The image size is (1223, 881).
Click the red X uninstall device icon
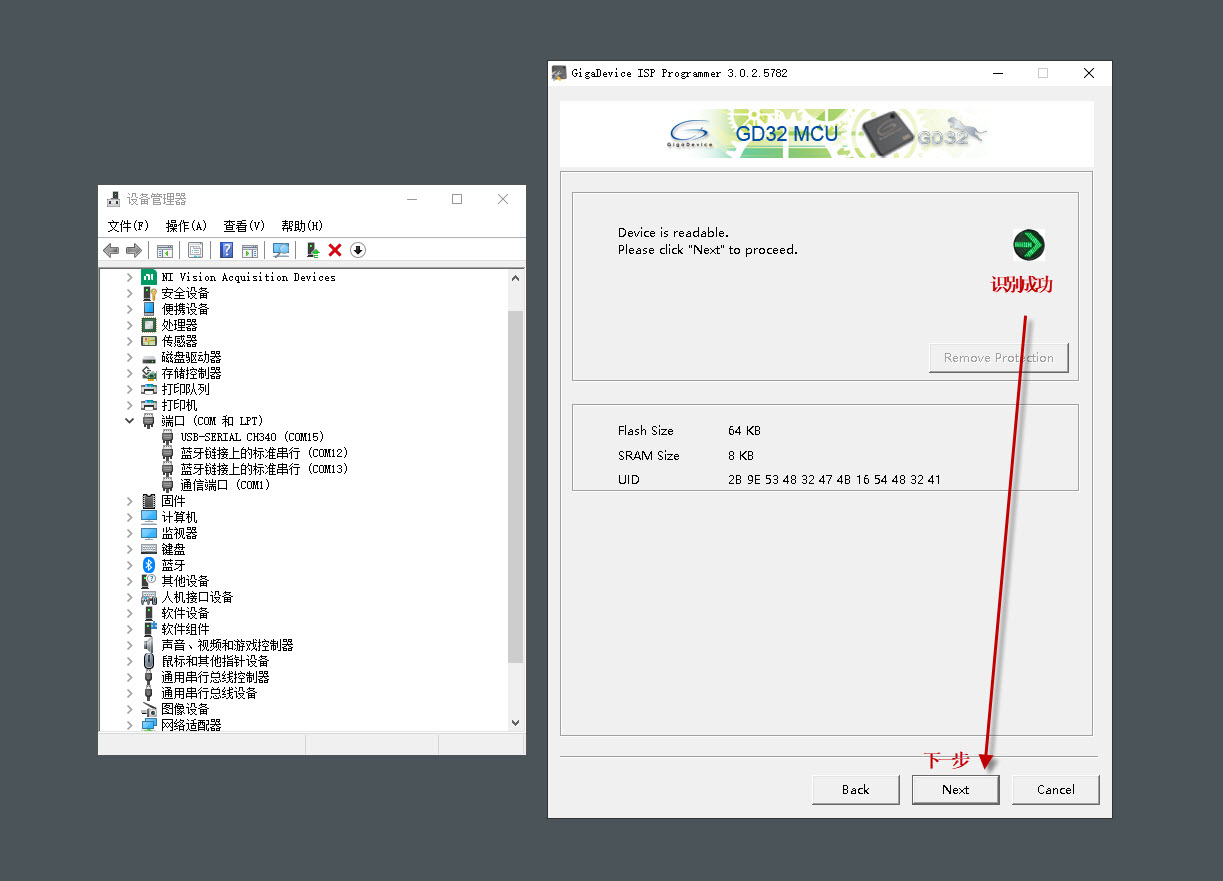pyautogui.click(x=335, y=250)
